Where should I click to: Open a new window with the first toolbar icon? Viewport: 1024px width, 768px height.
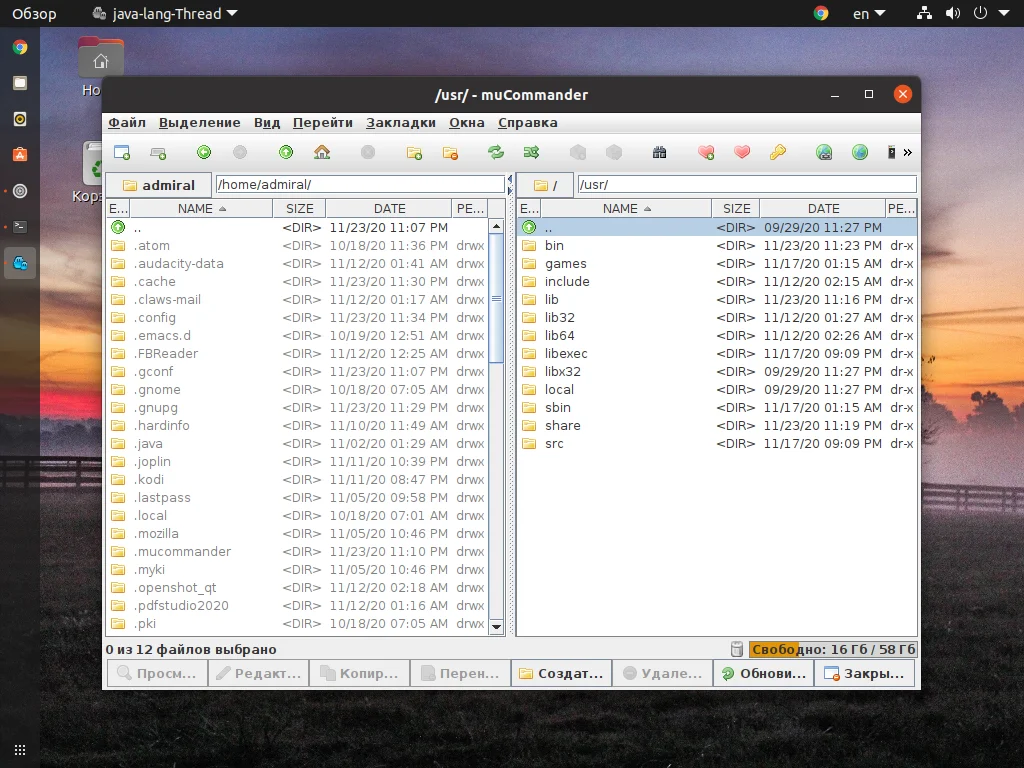[x=122, y=152]
